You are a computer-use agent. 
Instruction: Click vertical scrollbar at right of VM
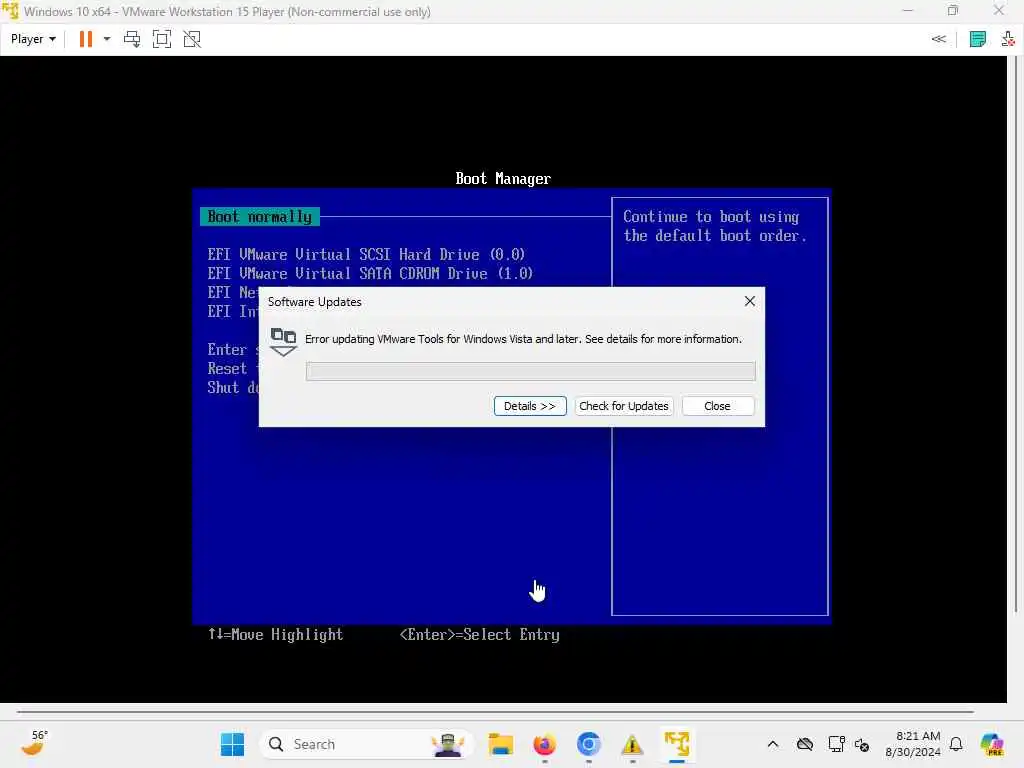(1016, 334)
